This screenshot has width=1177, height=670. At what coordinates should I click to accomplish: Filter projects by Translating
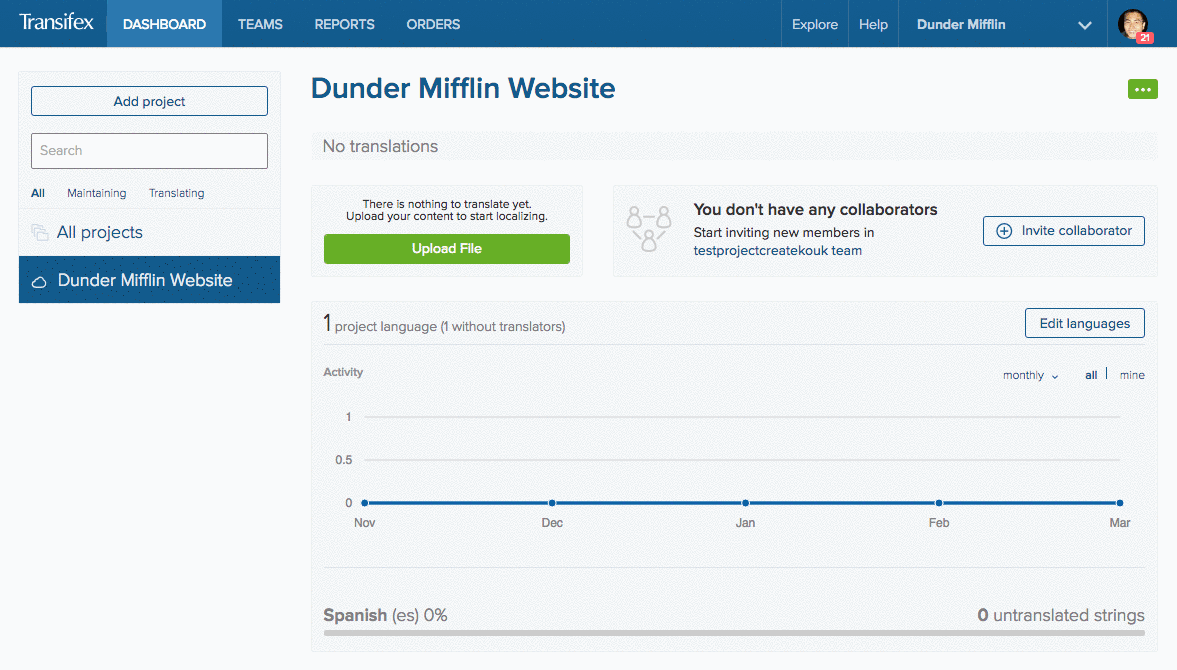[176, 194]
